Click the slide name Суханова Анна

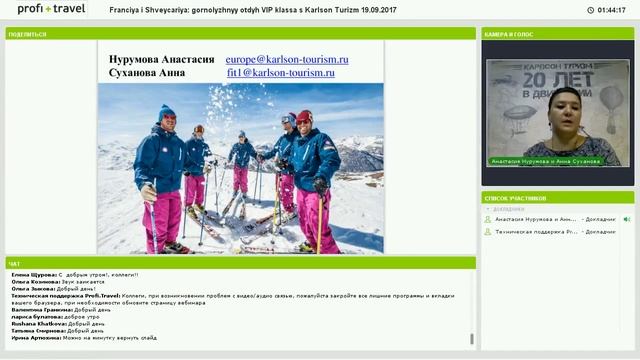point(147,73)
